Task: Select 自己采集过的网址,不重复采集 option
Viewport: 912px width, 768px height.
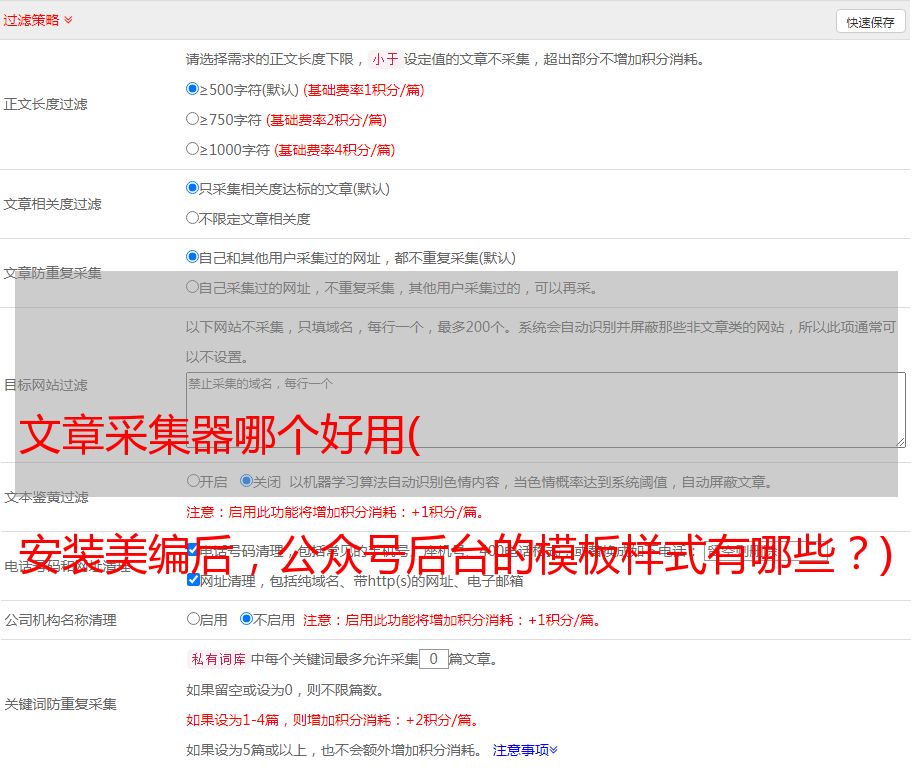Action: pos(192,286)
